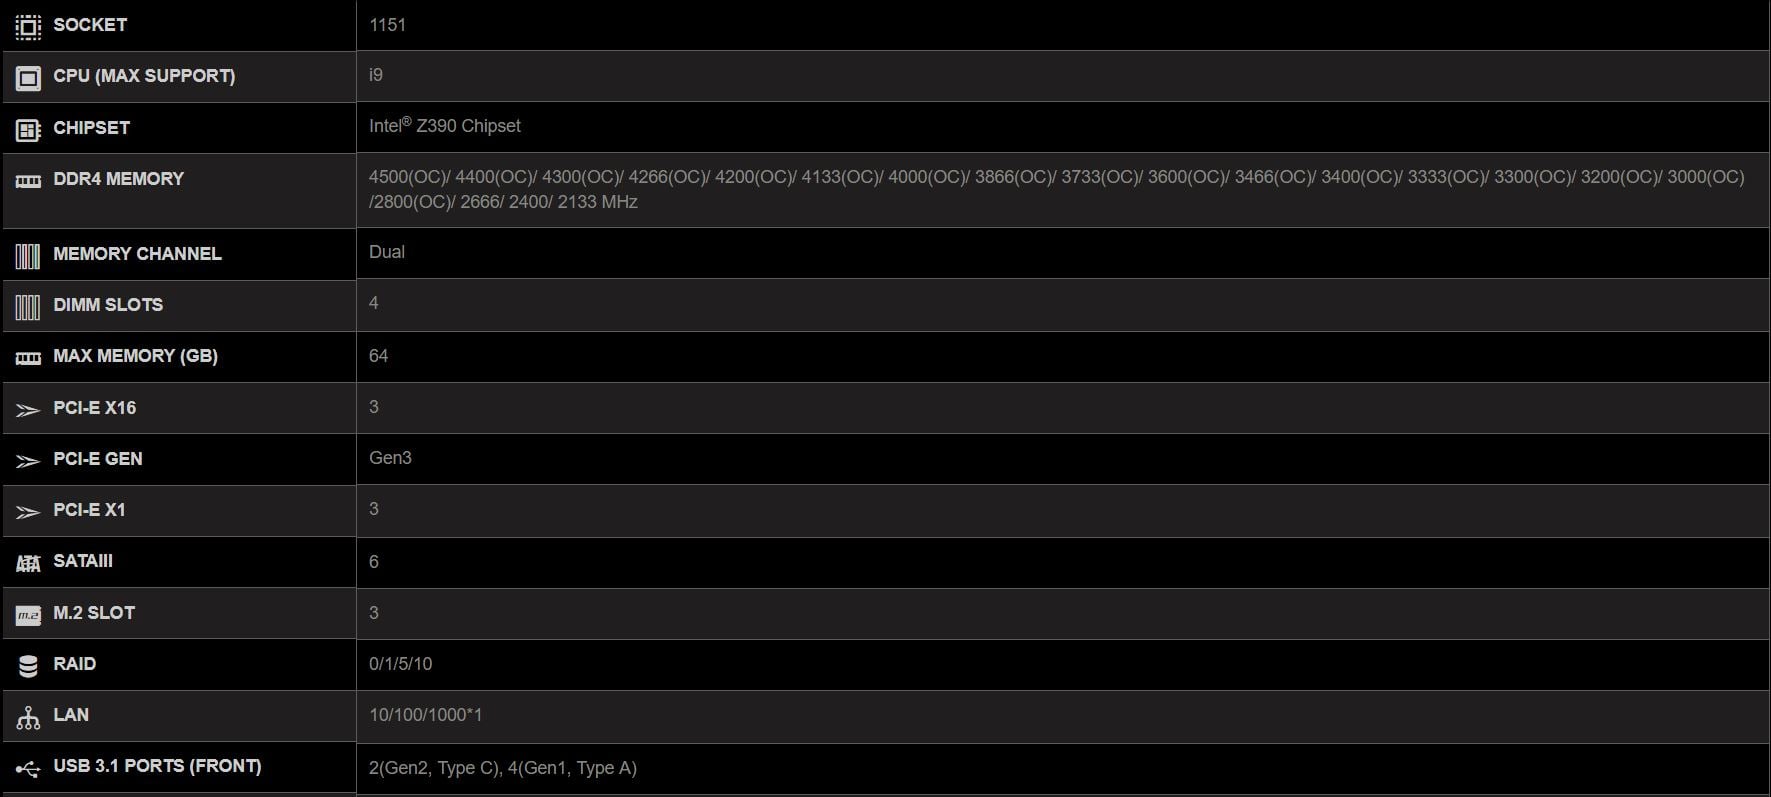Click the CPU icon next to CPU (MAX SUPPORT)
This screenshot has width=1771, height=797.
pos(28,77)
